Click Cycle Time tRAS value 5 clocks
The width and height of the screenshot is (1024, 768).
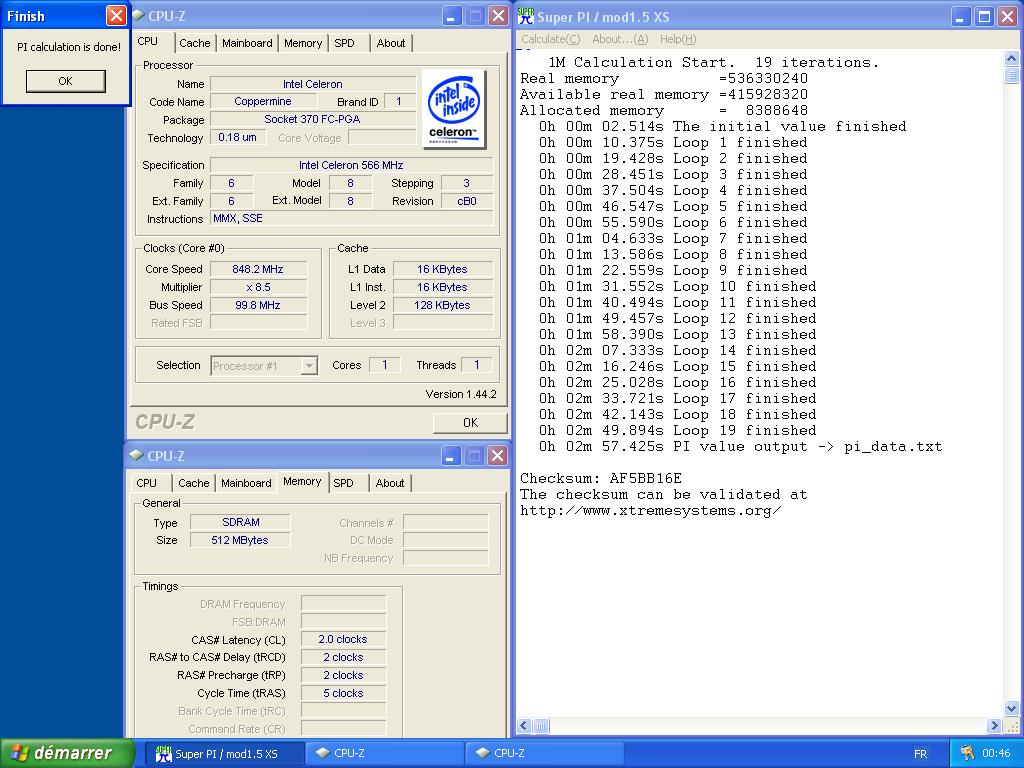tap(343, 693)
